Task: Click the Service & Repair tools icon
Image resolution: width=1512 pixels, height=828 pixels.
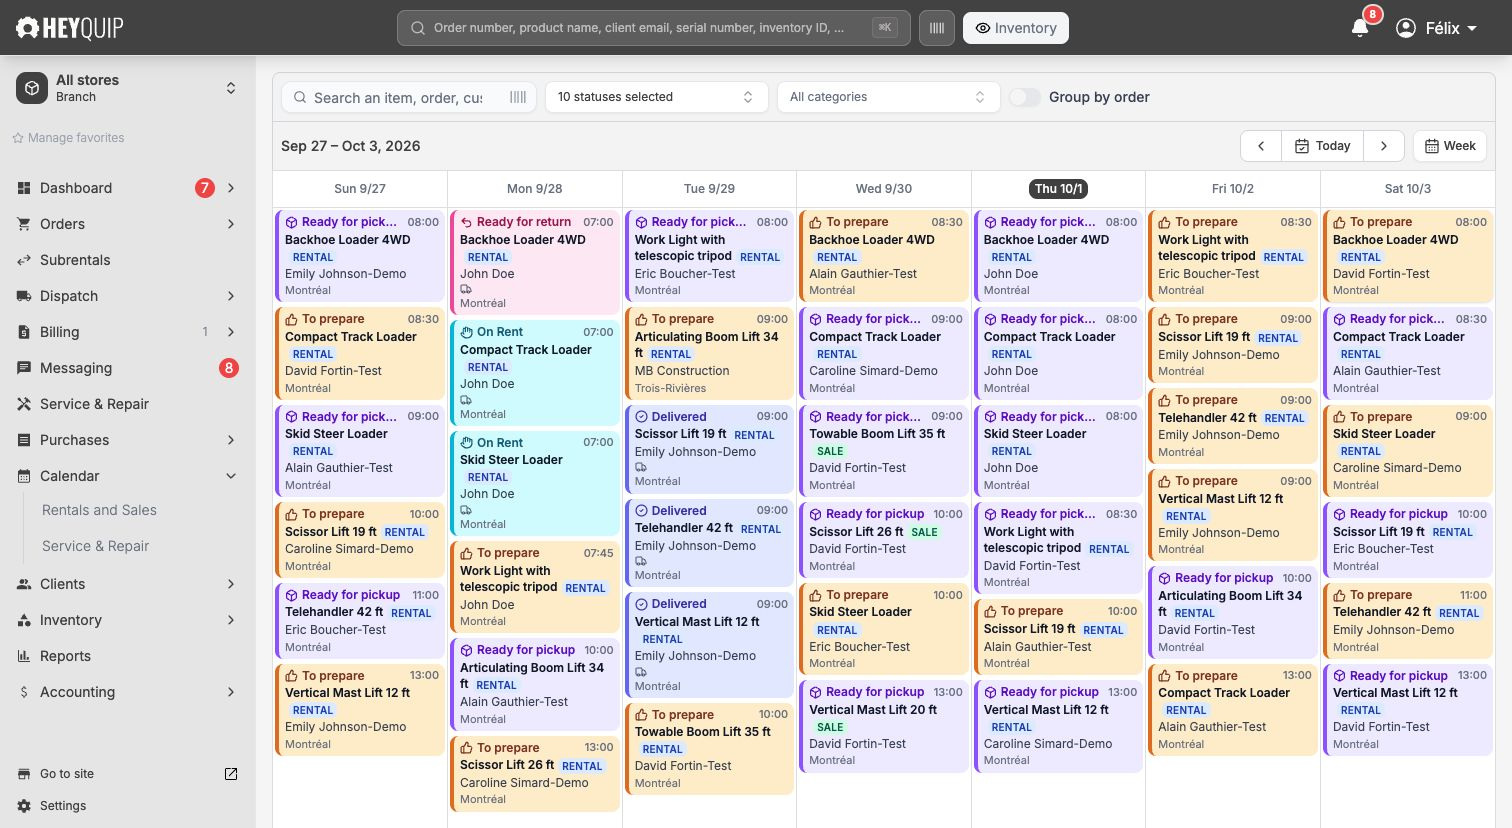Action: (x=24, y=404)
